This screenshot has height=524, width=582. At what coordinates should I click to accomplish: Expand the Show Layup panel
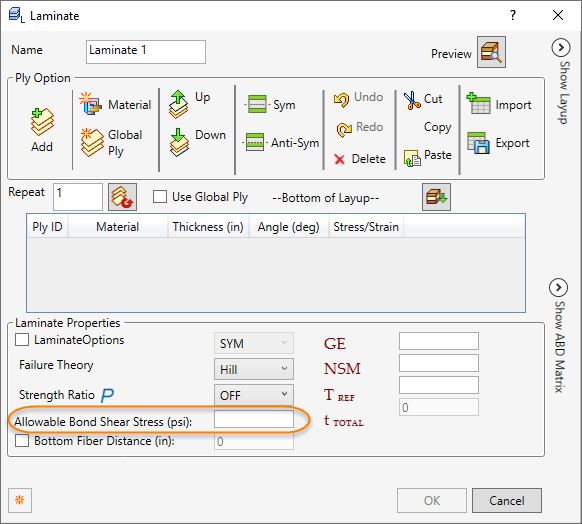coord(560,48)
